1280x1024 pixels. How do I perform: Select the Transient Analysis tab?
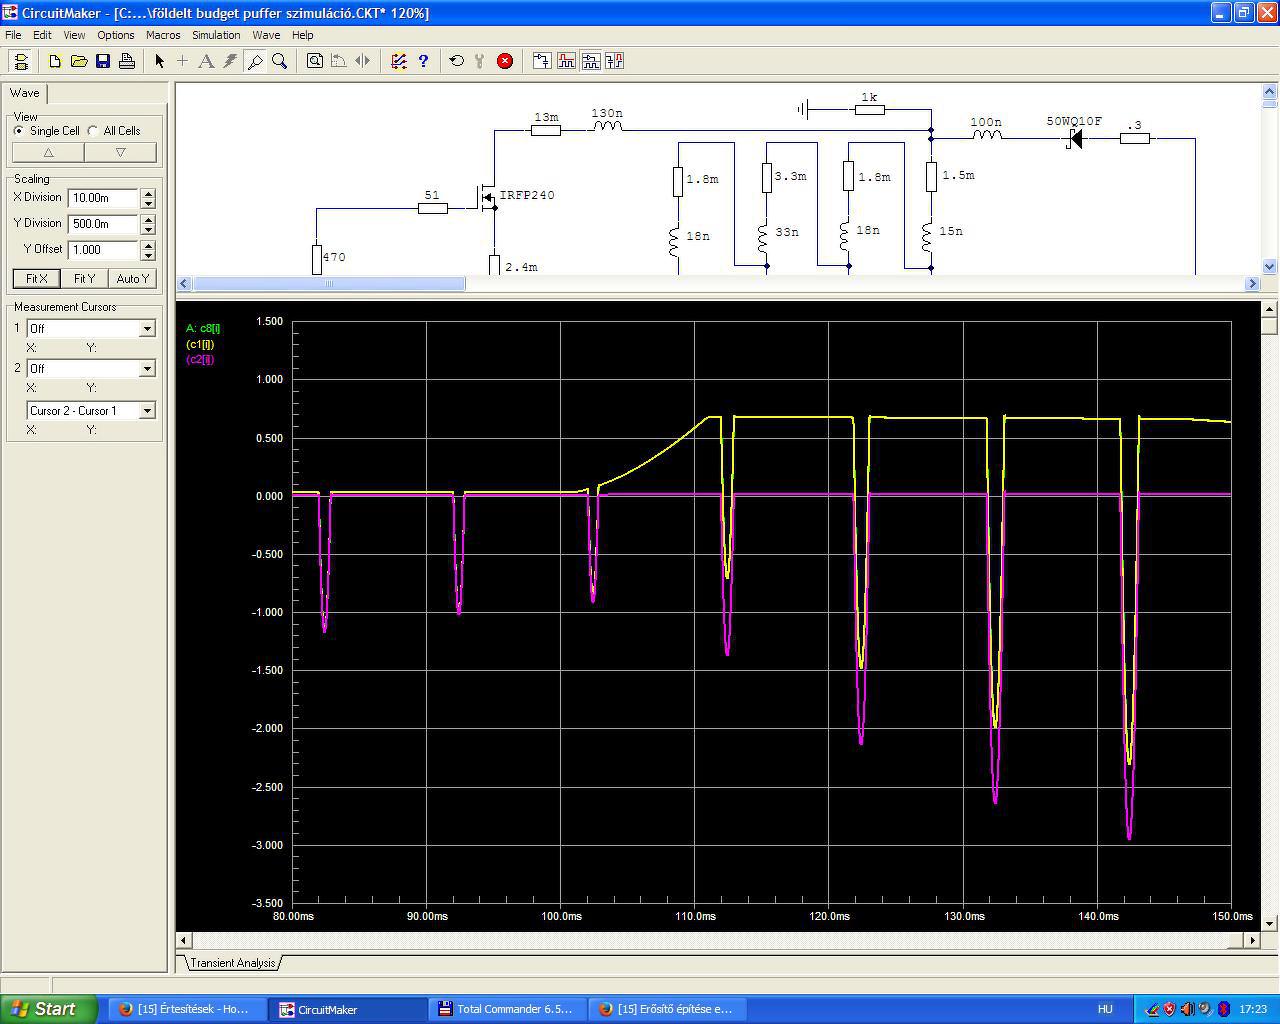(x=233, y=963)
